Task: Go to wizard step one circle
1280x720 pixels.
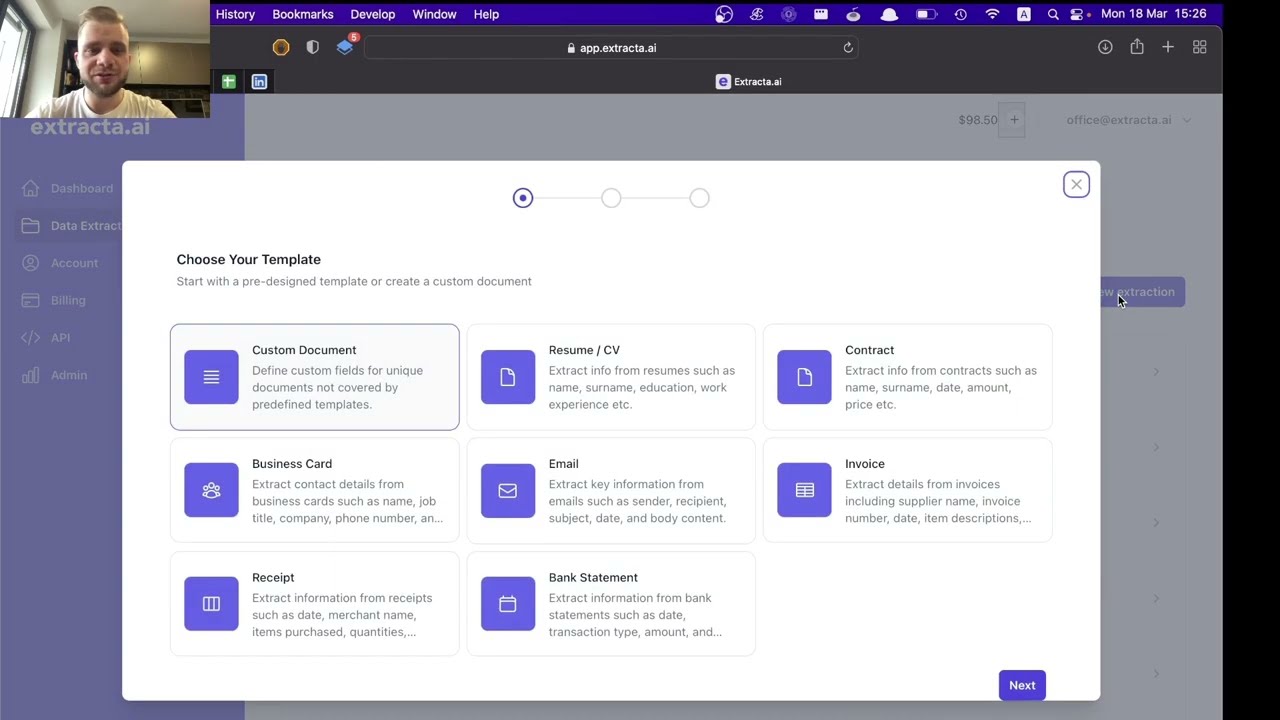Action: [x=523, y=198]
